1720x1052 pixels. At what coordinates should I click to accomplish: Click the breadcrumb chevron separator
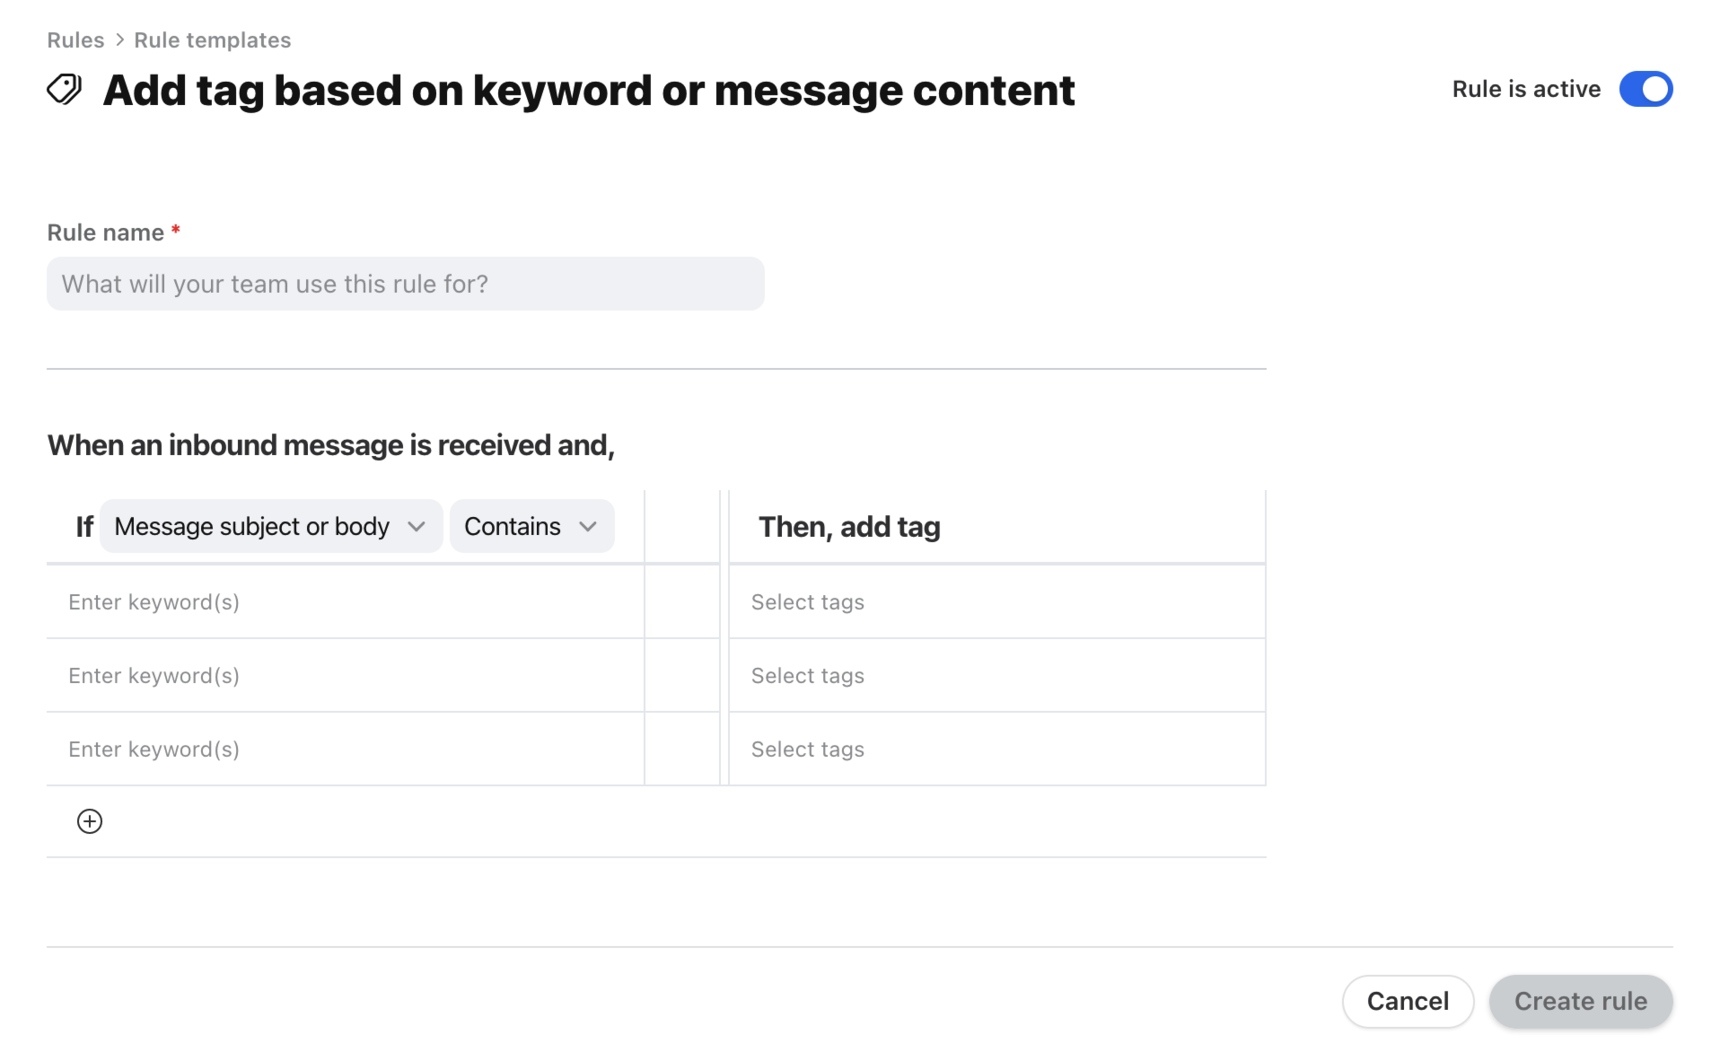[x=119, y=40]
